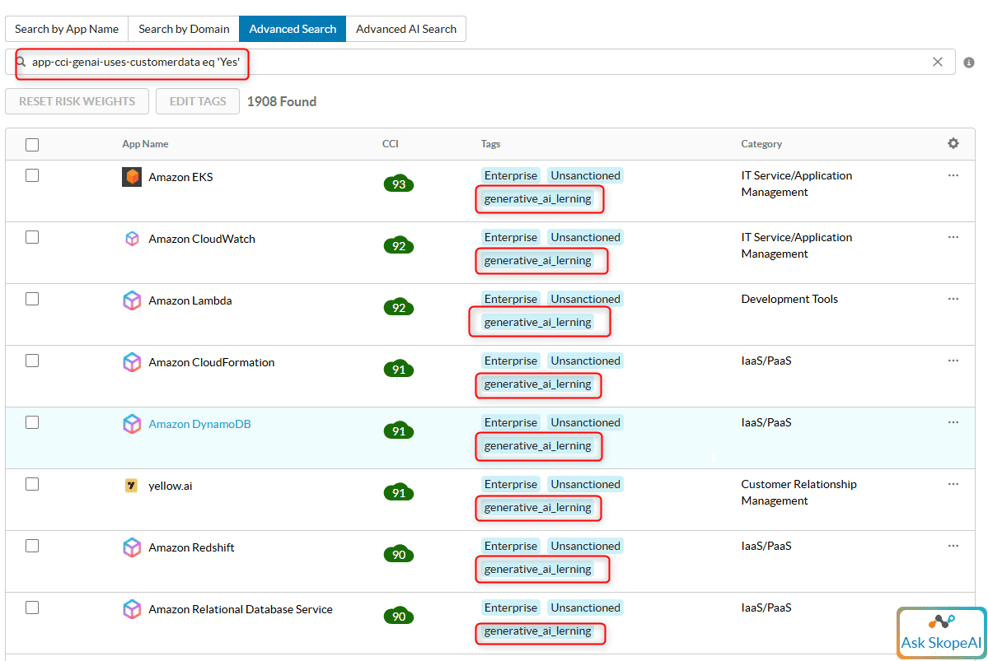Screen dimensions: 988x661
Task: Click the Amazon DynamoDB app icon
Action: click(132, 424)
